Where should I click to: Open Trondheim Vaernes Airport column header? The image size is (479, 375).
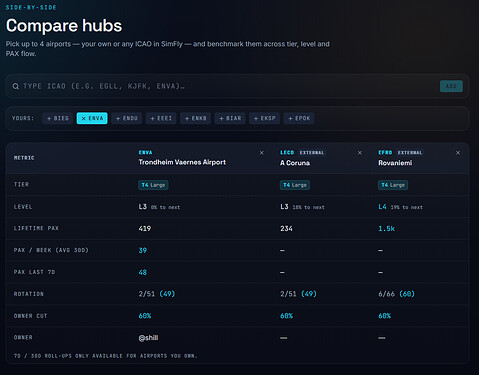pos(182,162)
